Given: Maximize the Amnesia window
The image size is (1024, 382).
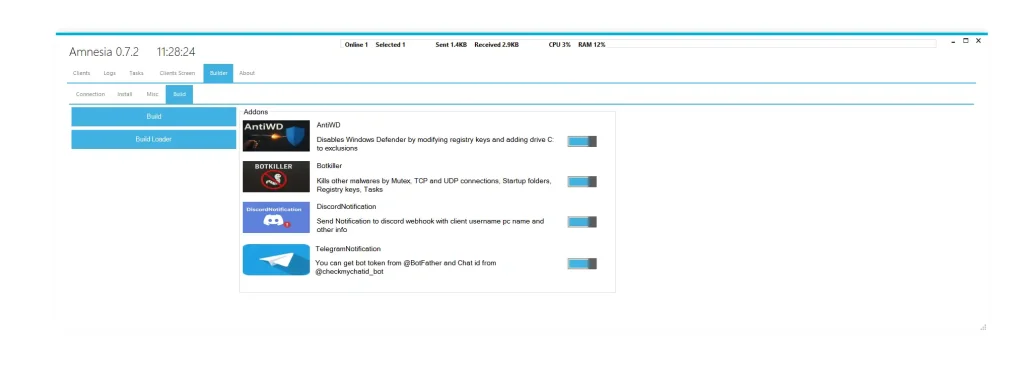Looking at the screenshot, I should point(966,40).
